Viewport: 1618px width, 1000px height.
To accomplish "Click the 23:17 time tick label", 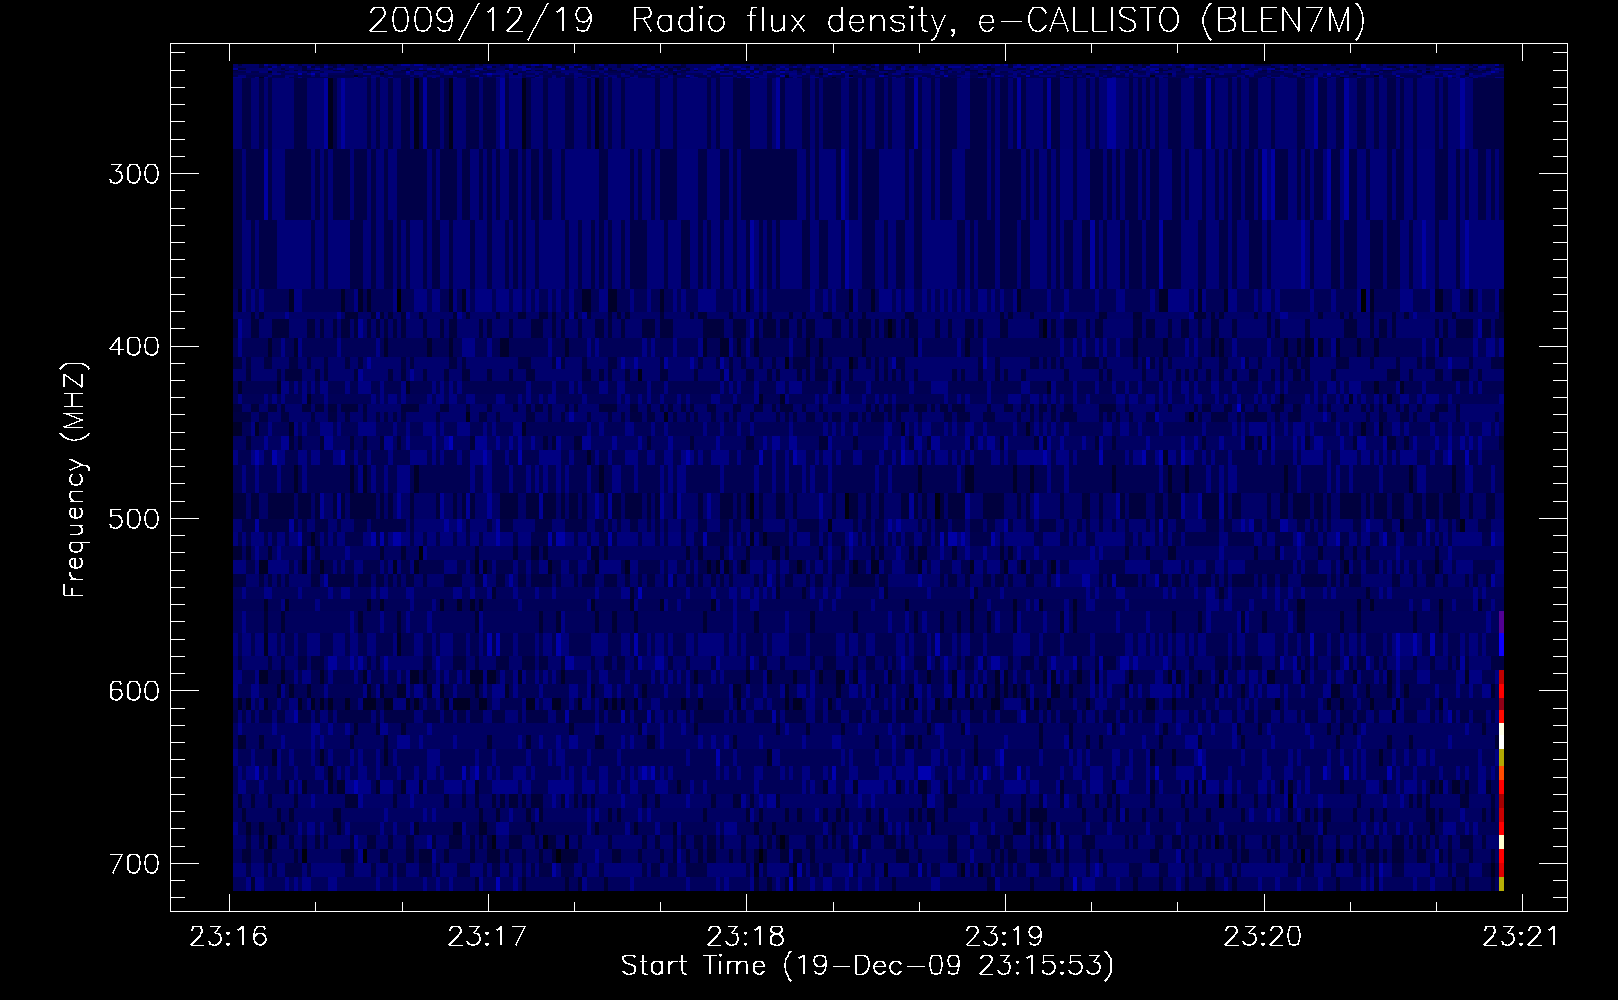I will pos(488,936).
